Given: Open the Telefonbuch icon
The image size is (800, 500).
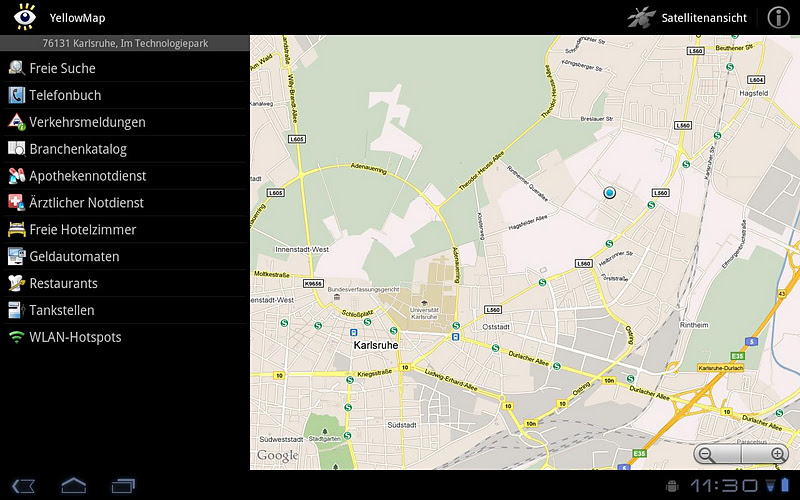Looking at the screenshot, I should tap(16, 95).
